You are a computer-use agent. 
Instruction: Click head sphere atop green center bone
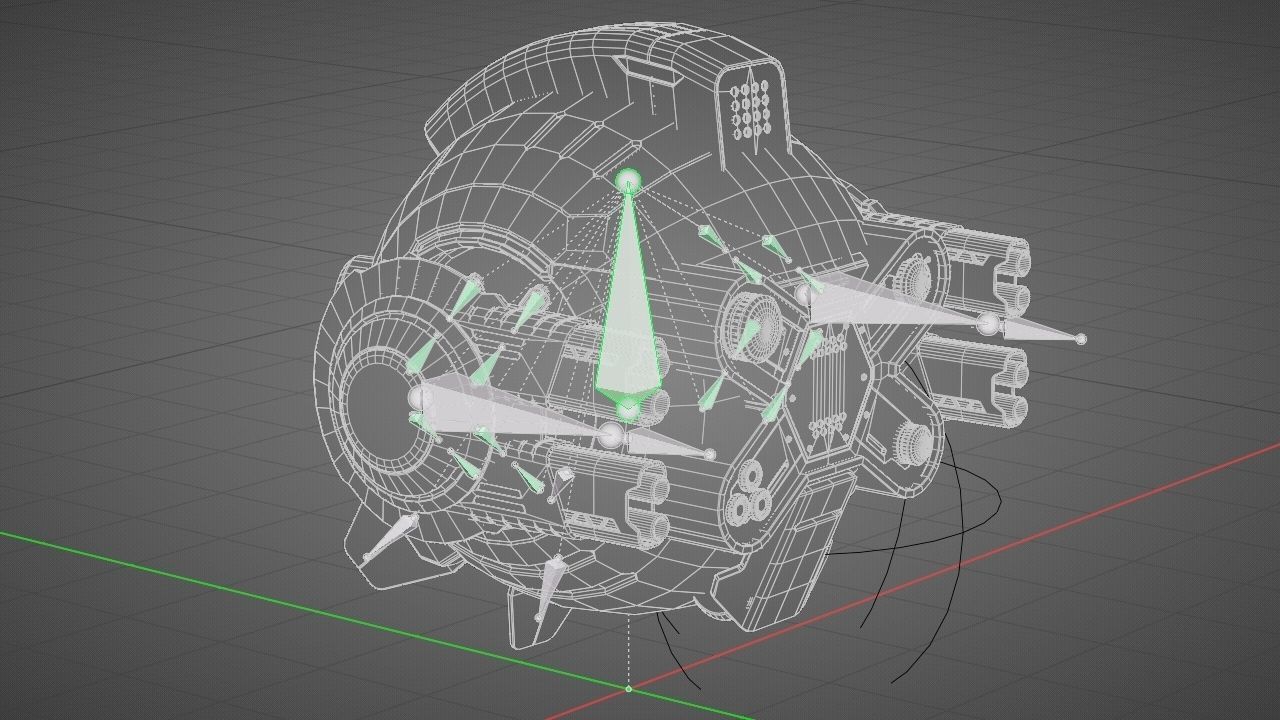tap(627, 181)
